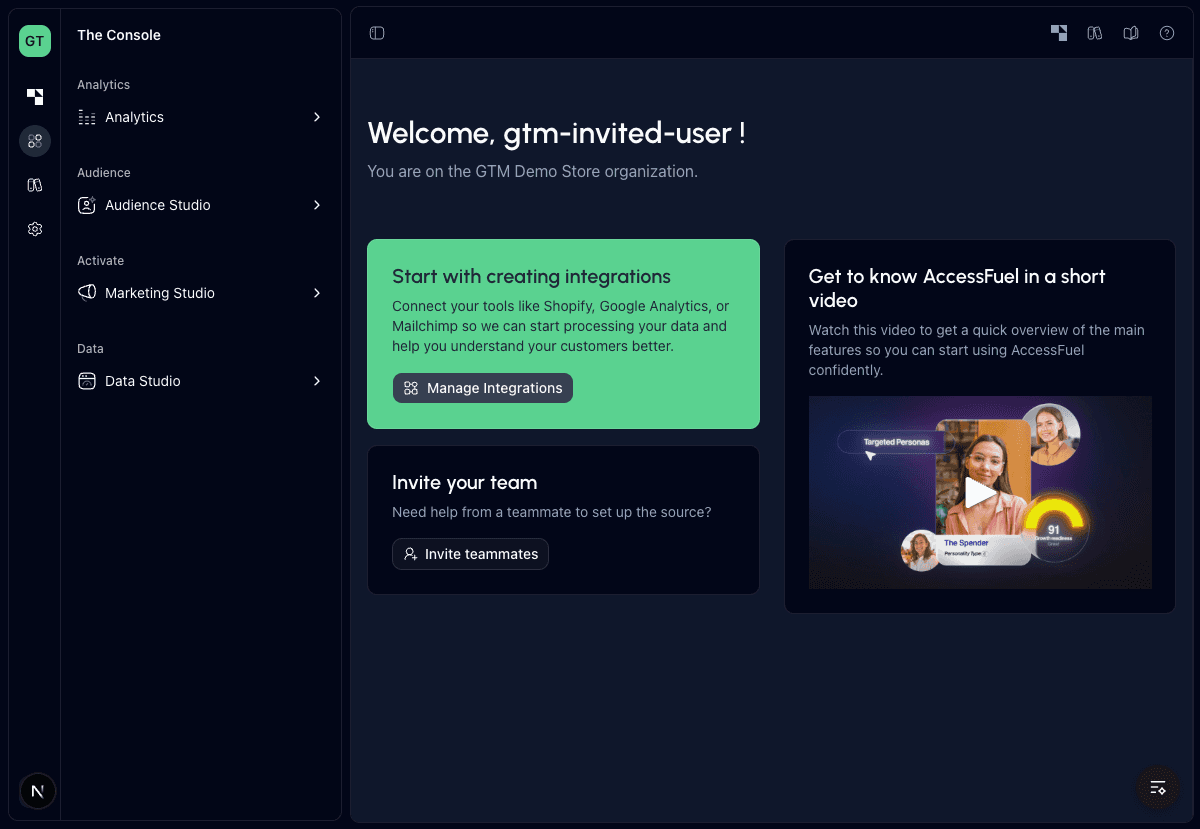Screen dimensions: 1200x829
Task: Click the Invite teammates button
Action: (470, 553)
